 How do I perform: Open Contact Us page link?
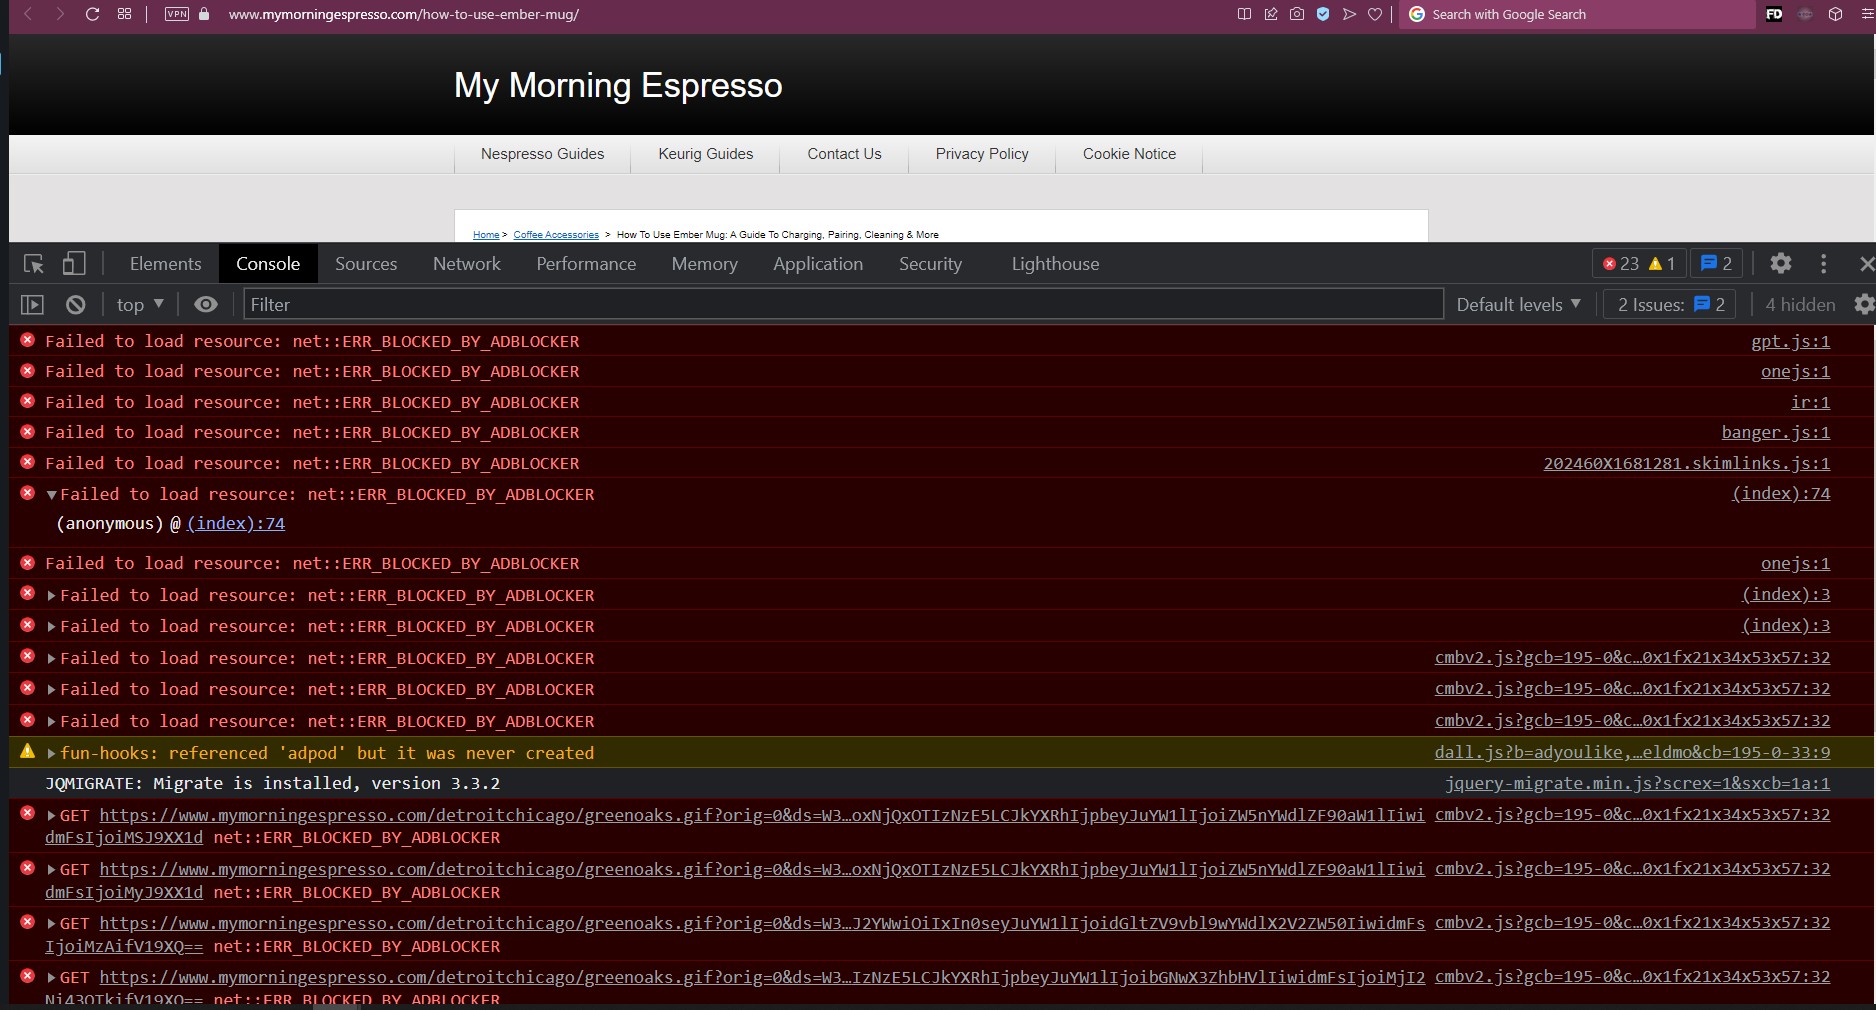[844, 154]
